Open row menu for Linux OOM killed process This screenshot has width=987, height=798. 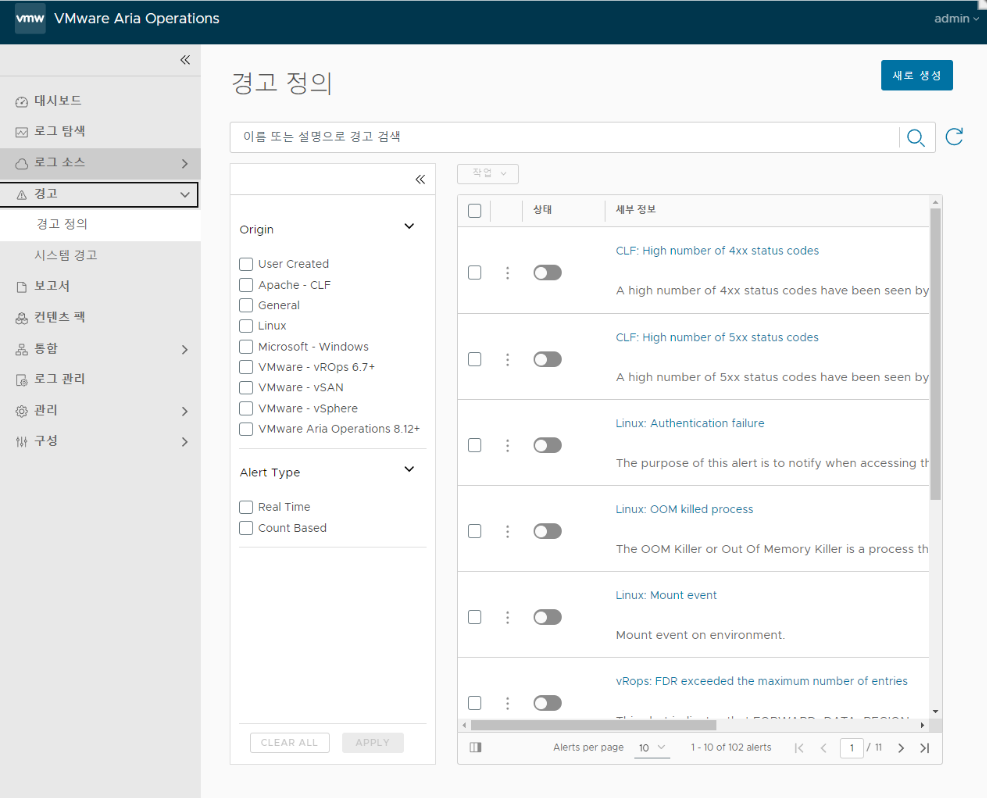pos(507,532)
